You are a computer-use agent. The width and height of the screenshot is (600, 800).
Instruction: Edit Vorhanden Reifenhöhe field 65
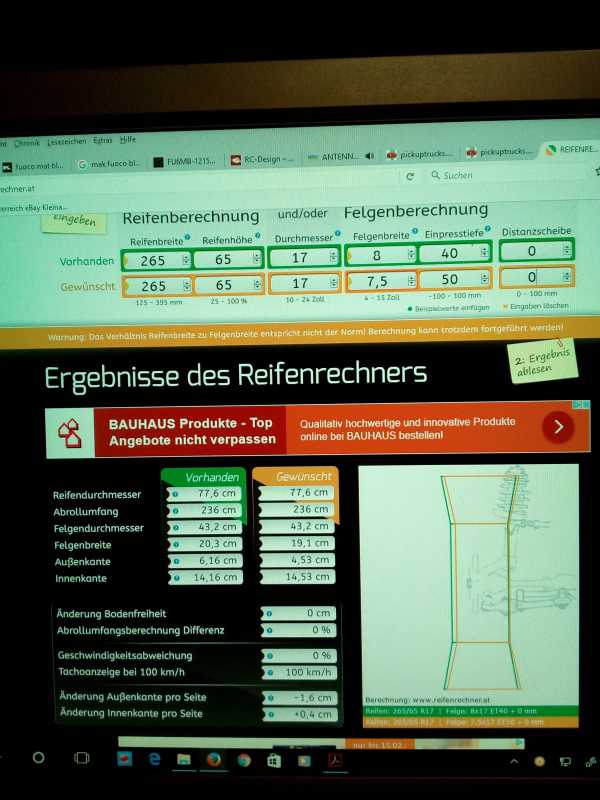coord(228,259)
